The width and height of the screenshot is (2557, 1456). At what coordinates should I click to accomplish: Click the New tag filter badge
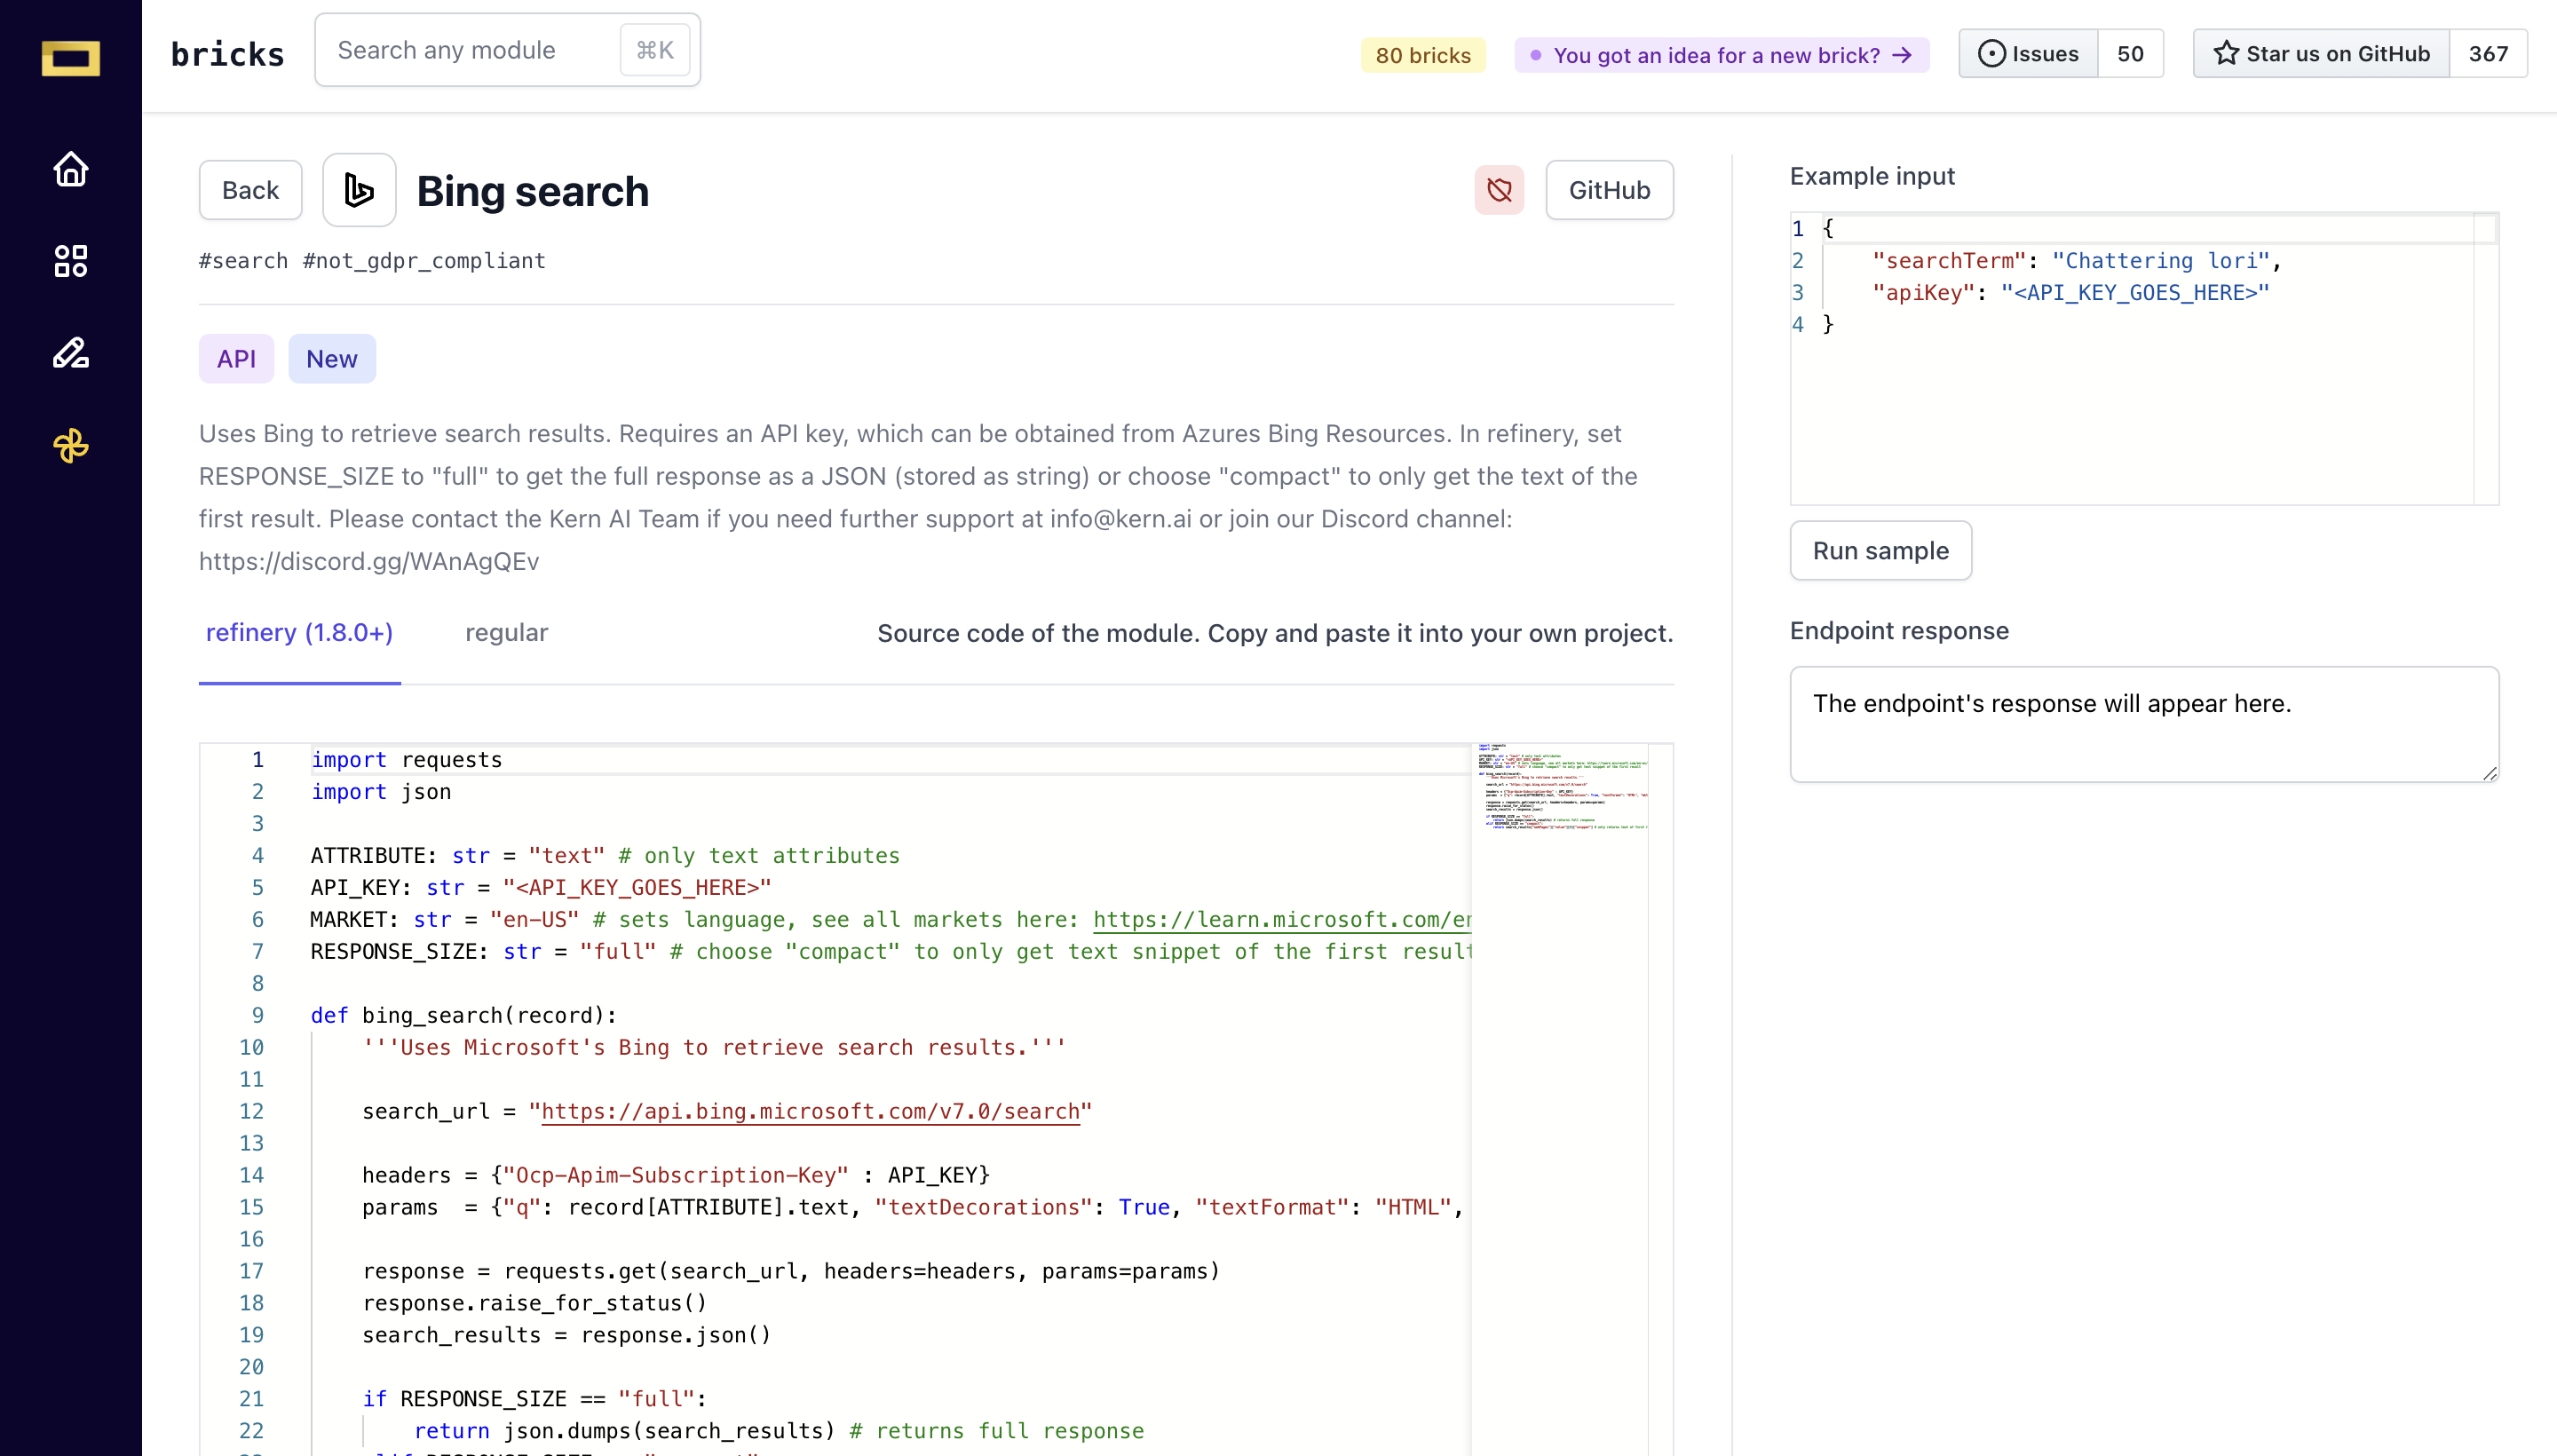(330, 359)
